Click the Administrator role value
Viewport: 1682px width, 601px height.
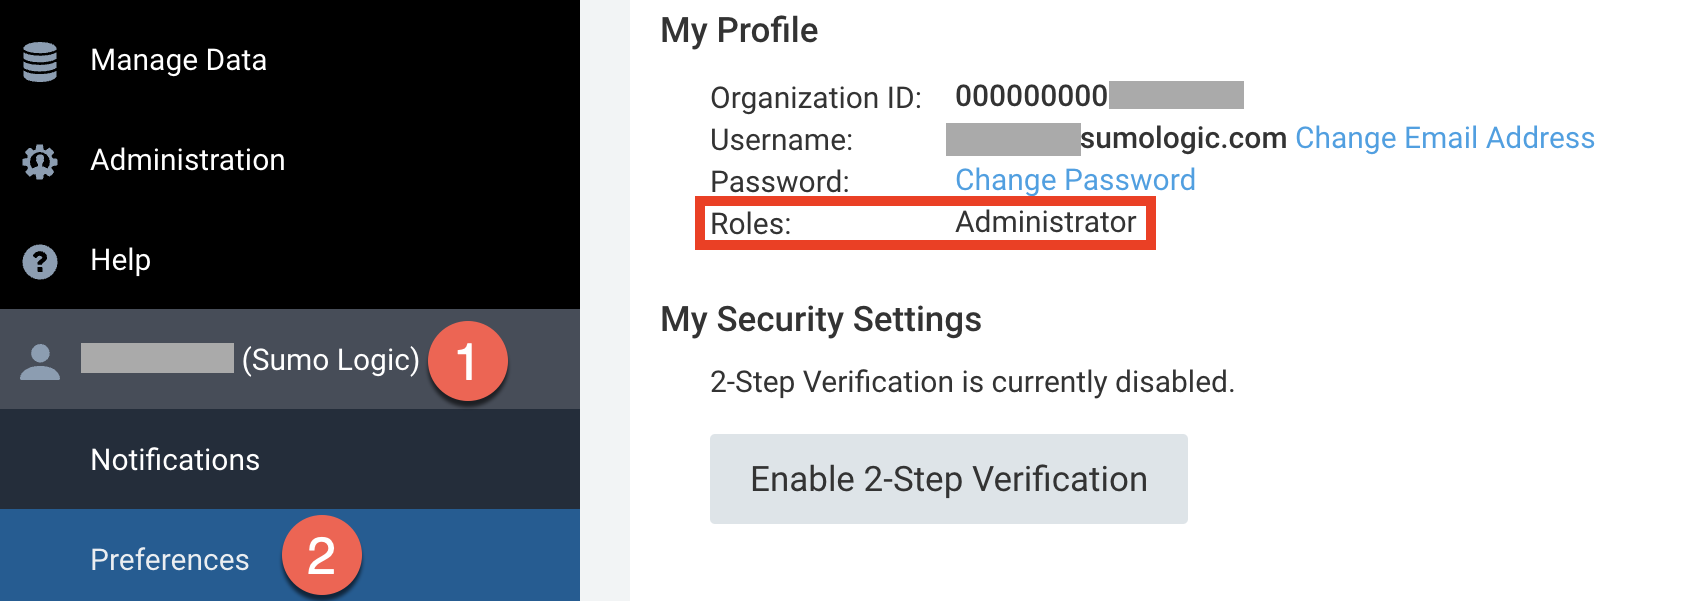pos(1045,222)
